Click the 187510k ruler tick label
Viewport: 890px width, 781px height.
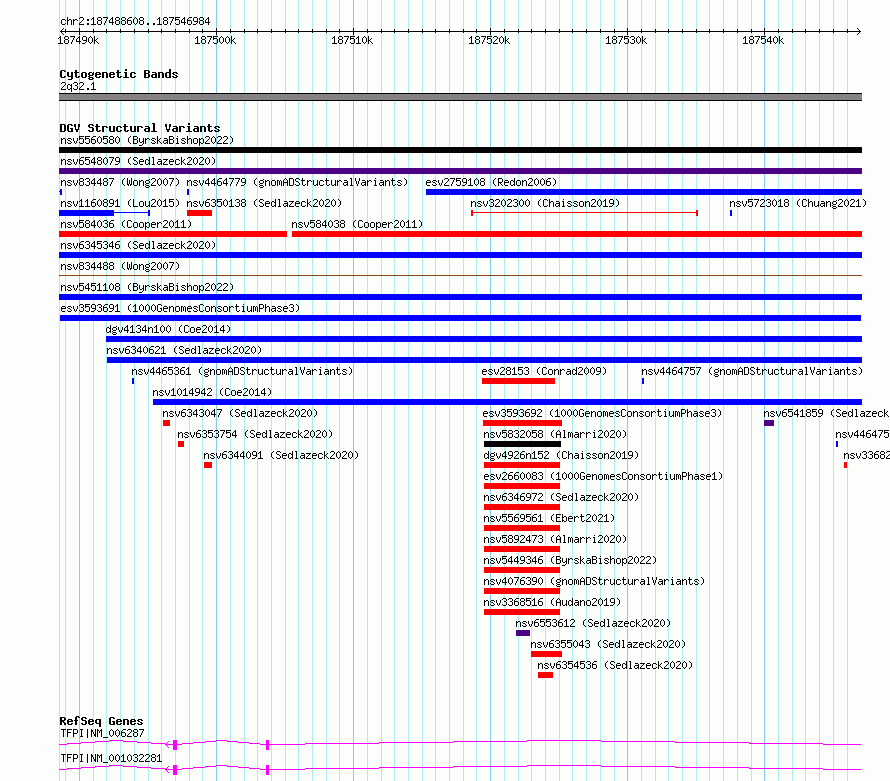(x=352, y=40)
